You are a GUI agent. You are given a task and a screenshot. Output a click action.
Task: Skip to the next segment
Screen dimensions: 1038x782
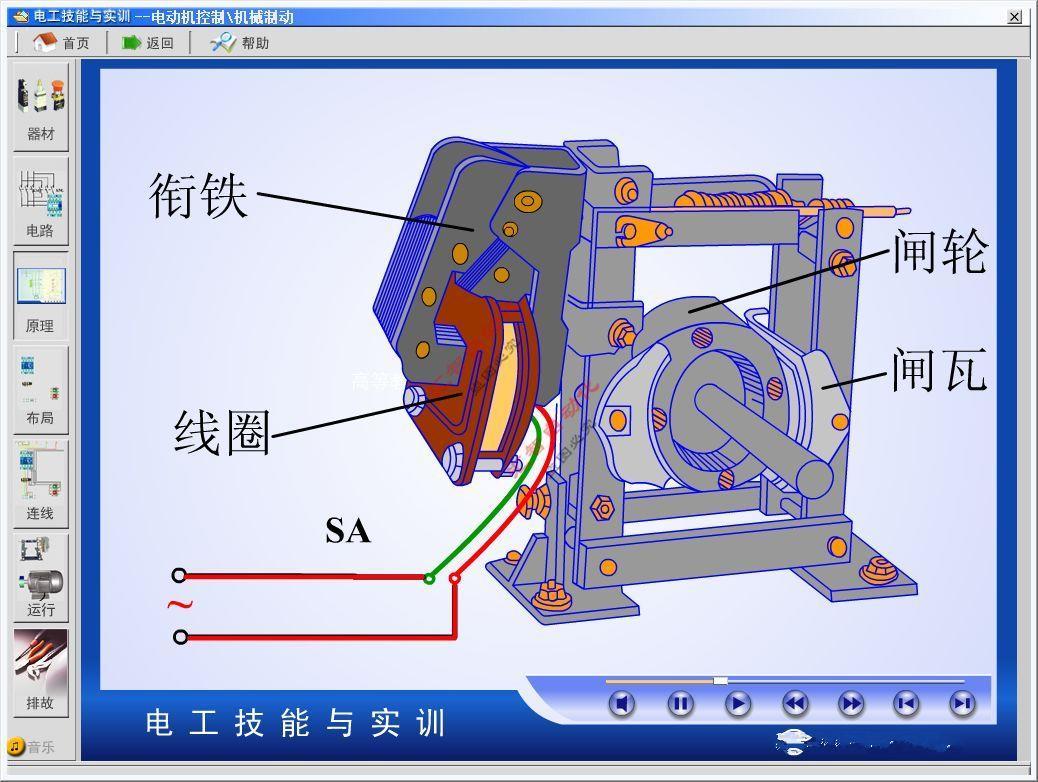(962, 704)
